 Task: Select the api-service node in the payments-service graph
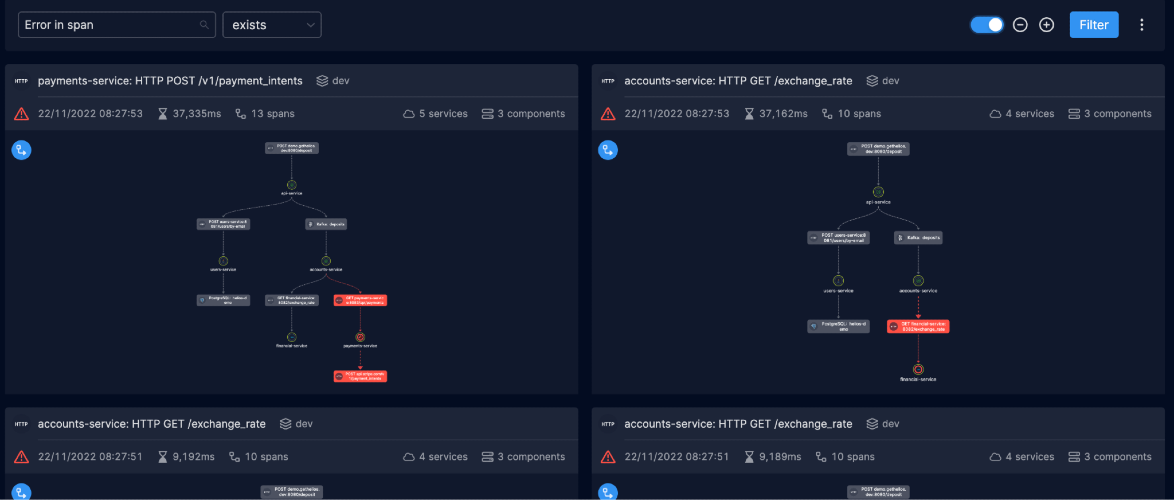coord(292,185)
